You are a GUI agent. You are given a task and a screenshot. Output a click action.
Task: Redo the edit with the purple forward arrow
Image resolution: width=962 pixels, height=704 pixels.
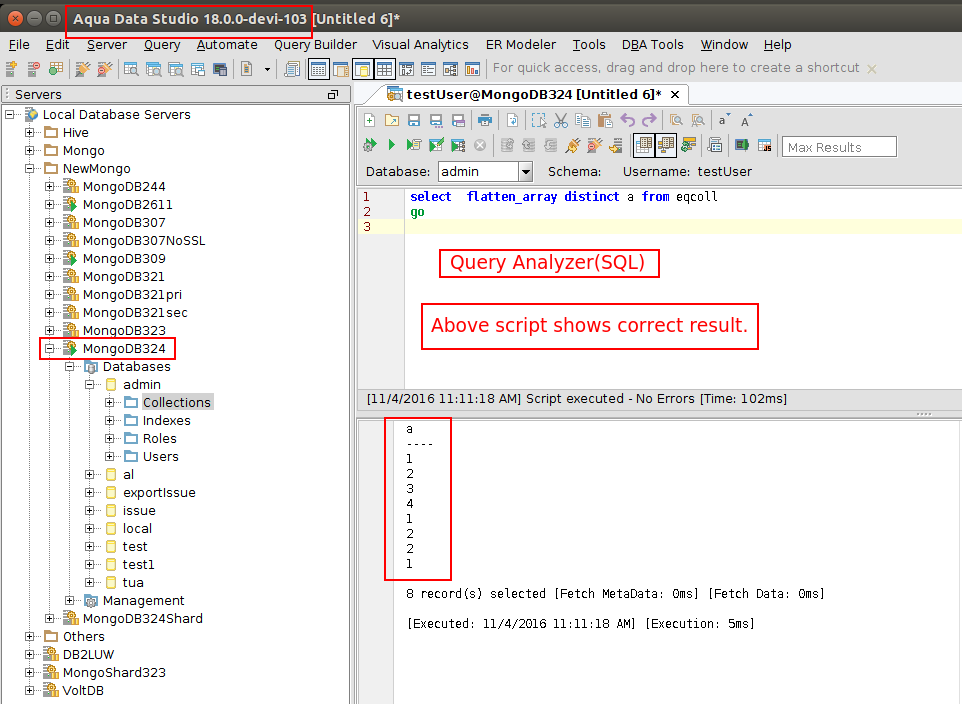point(649,120)
